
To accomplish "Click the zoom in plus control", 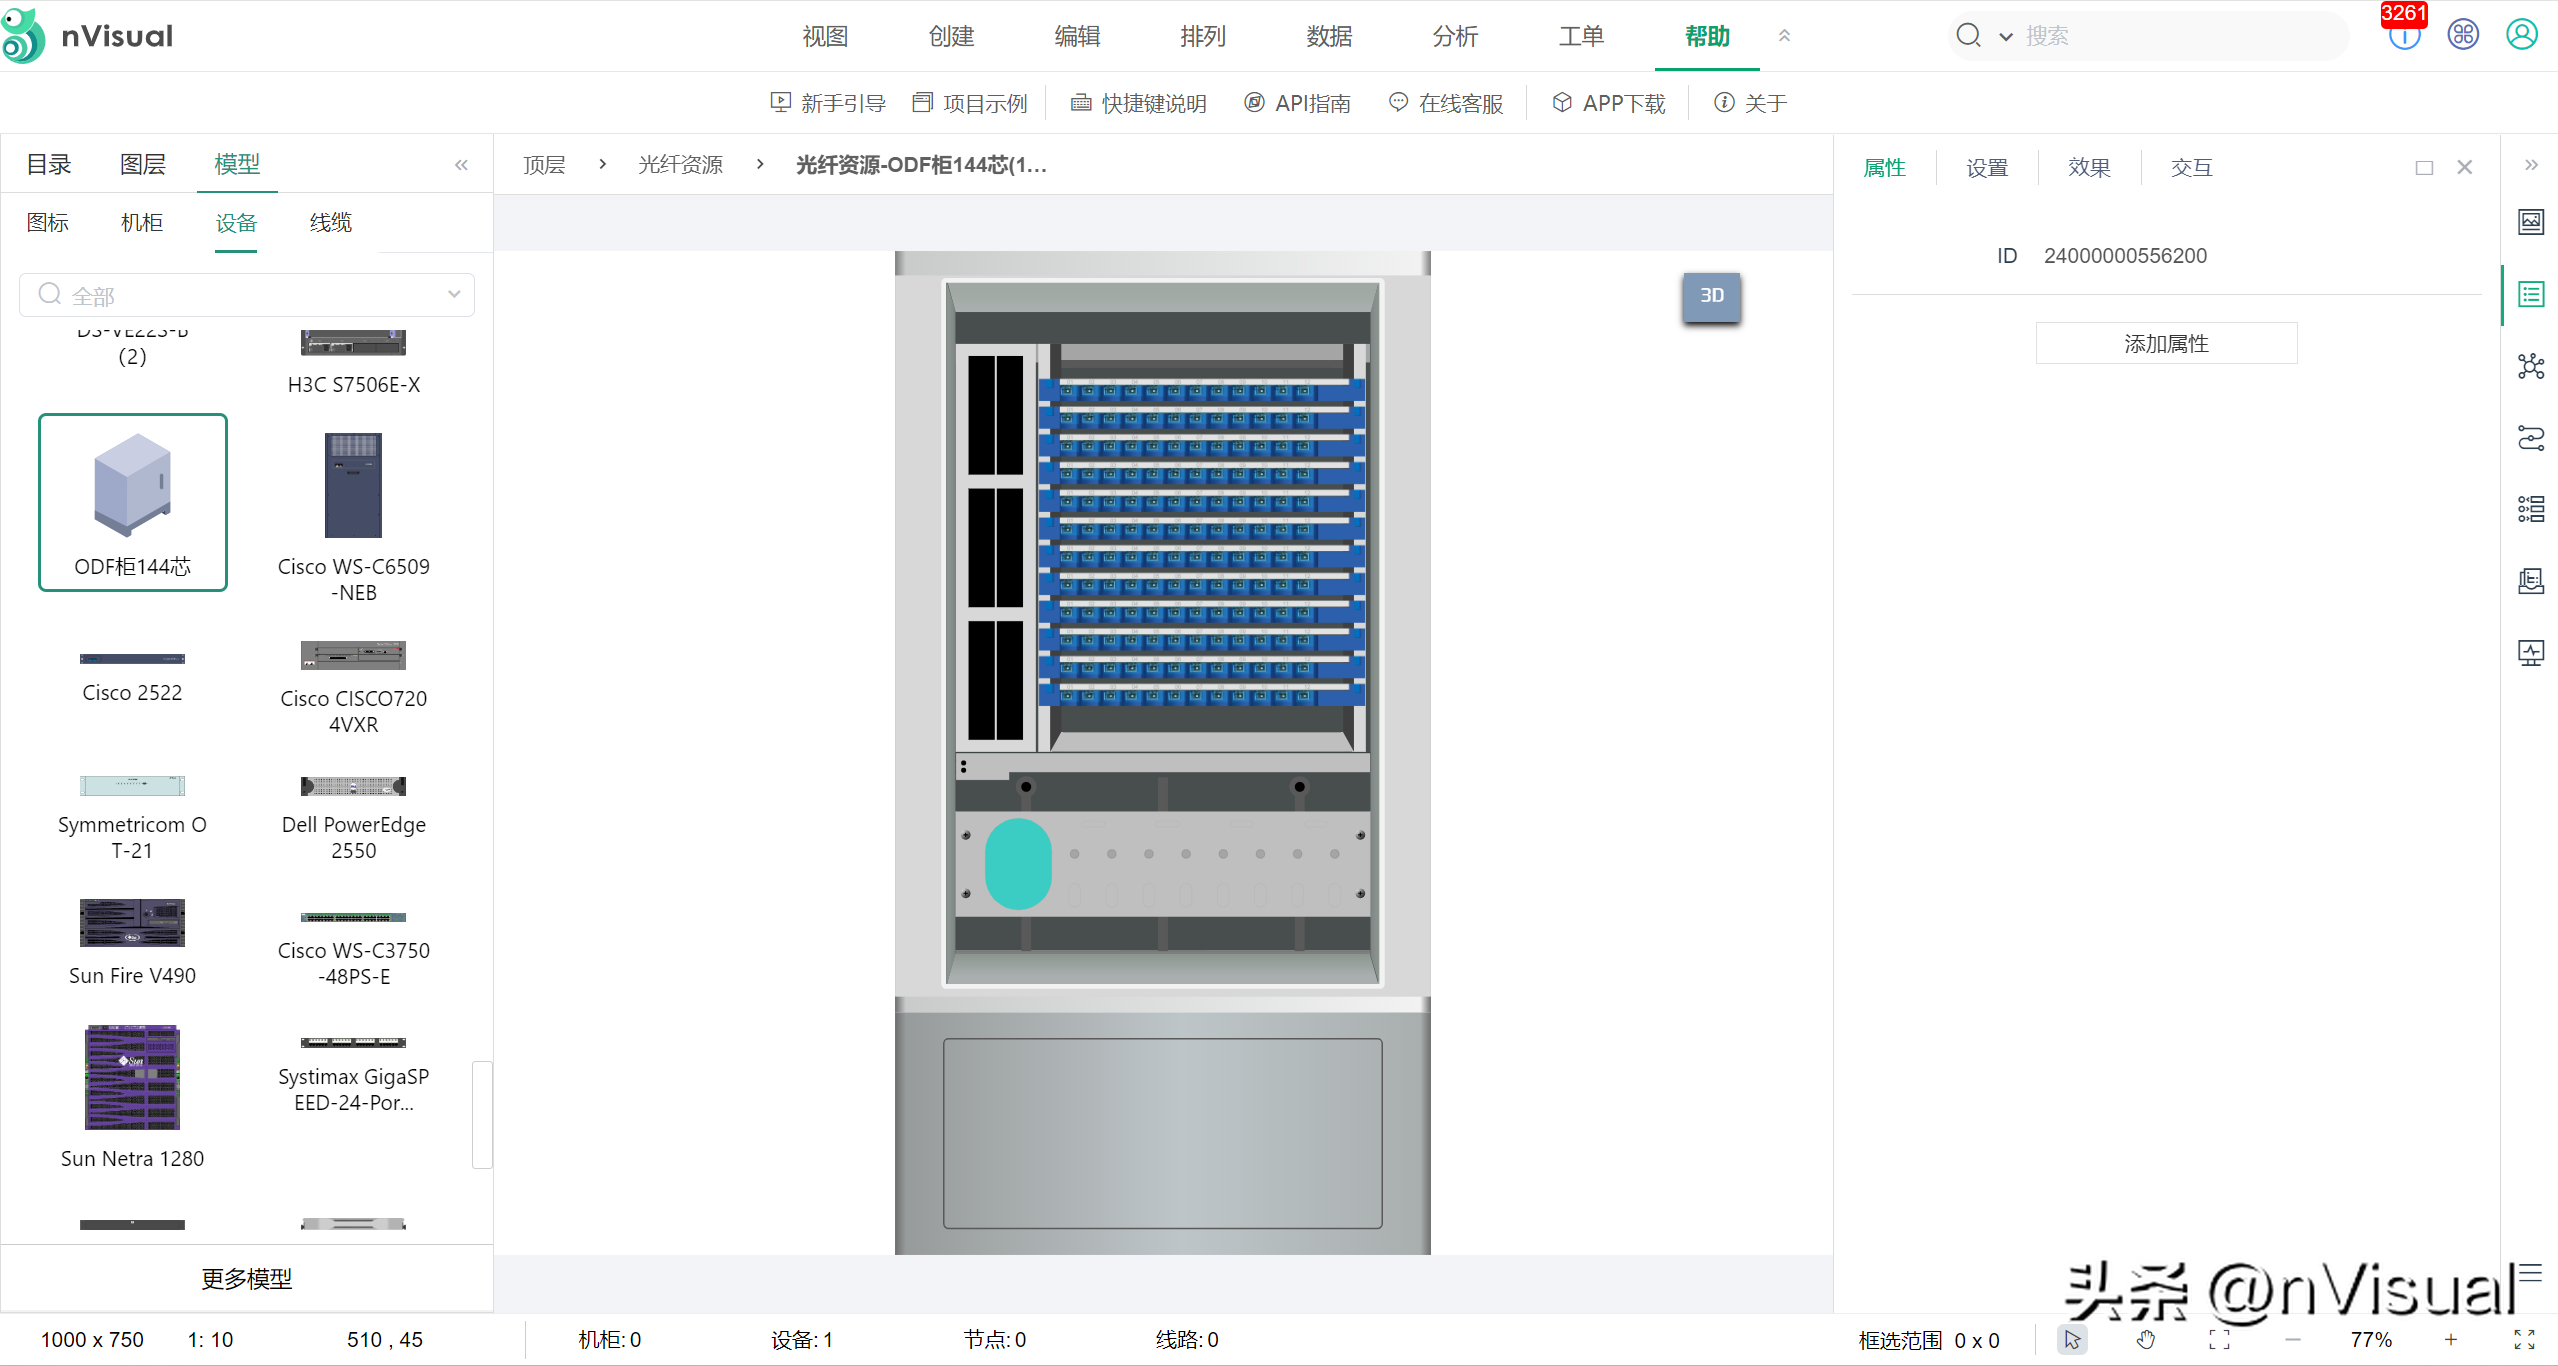I will click(2451, 1339).
